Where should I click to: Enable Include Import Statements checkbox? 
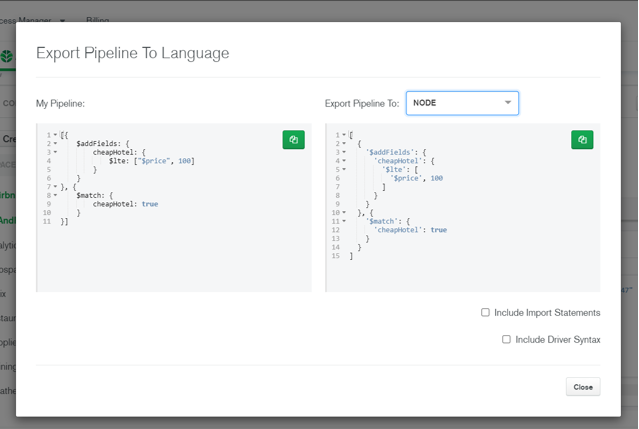pos(485,312)
